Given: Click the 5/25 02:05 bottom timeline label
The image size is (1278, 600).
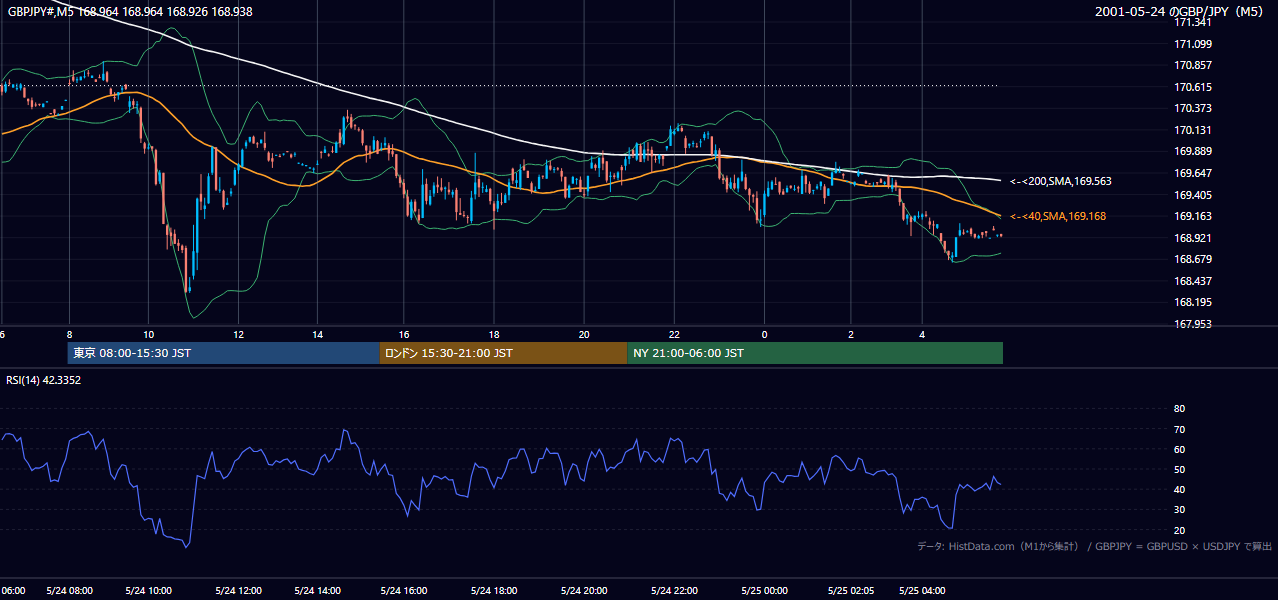Looking at the screenshot, I should [x=851, y=590].
